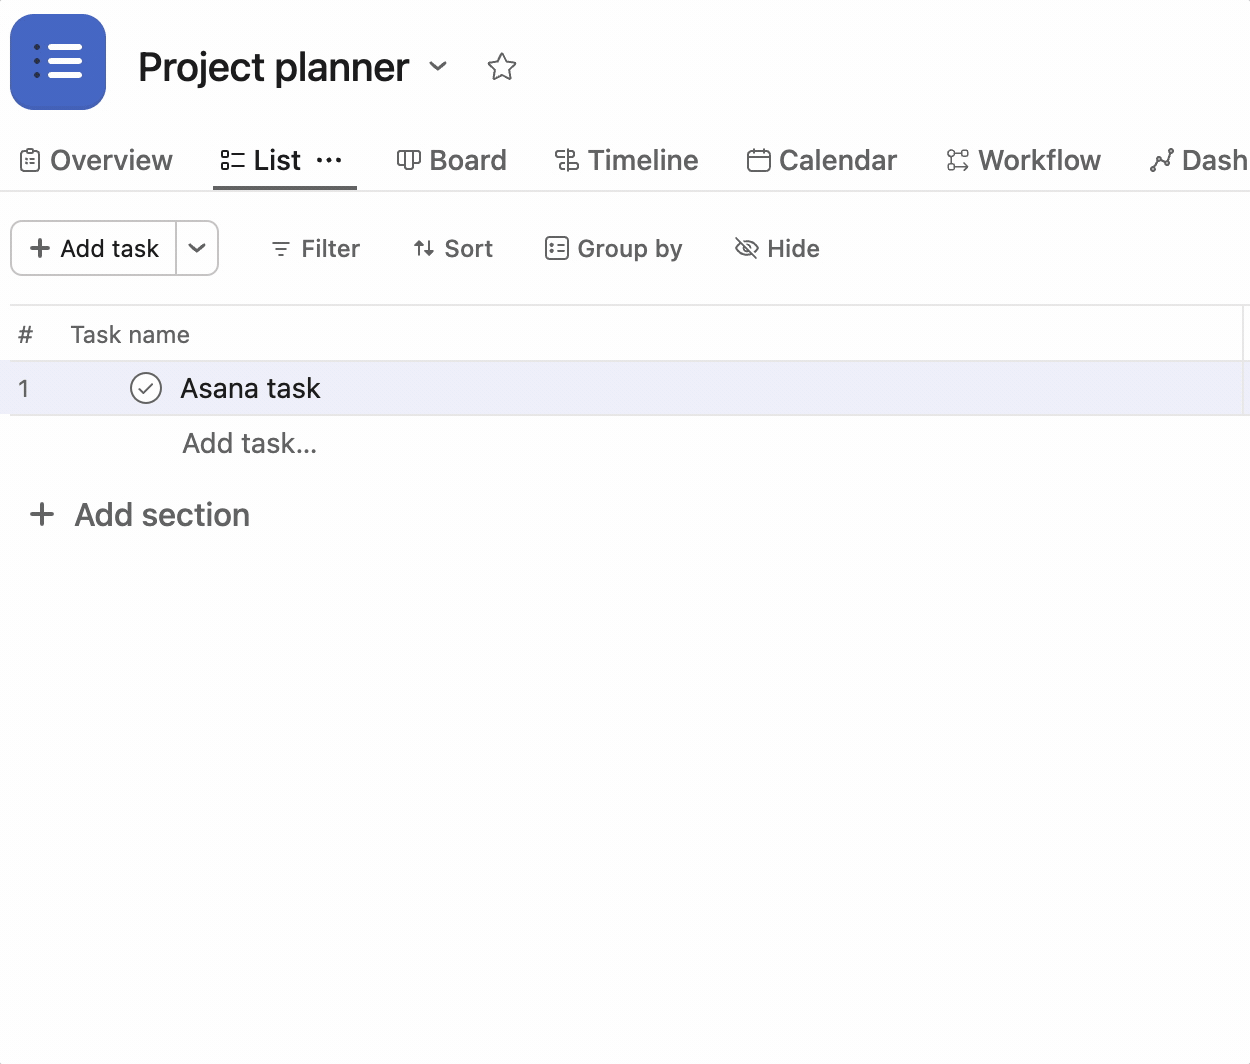Open the Sort options
Image resolution: width=1250 pixels, height=1064 pixels.
(x=453, y=248)
